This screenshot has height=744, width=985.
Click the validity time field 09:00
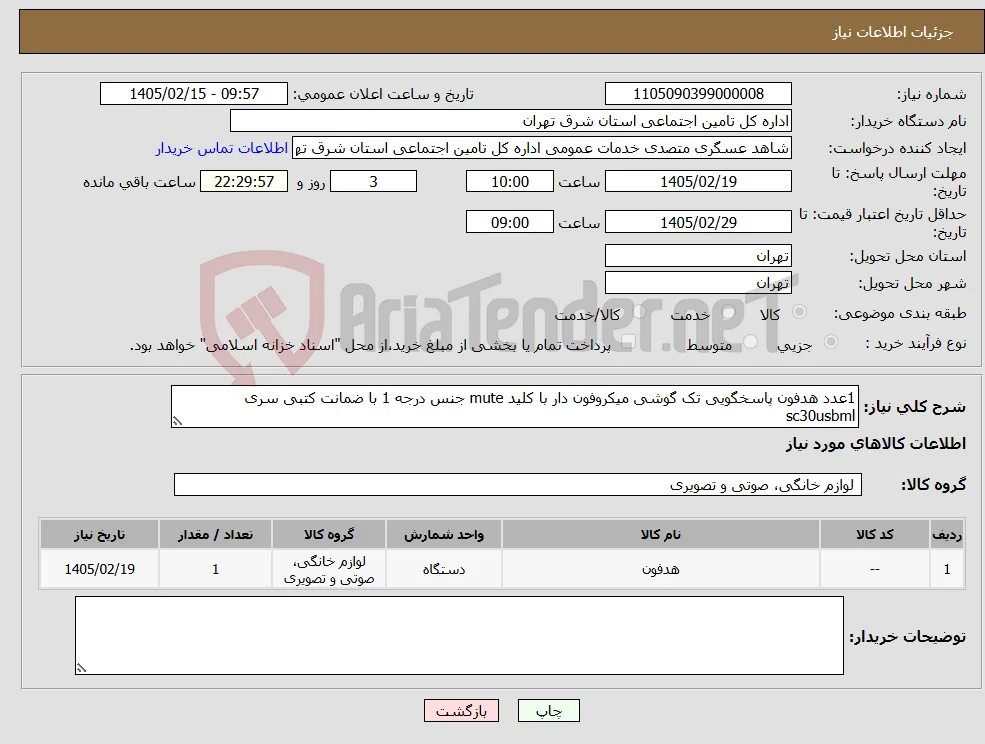click(509, 222)
